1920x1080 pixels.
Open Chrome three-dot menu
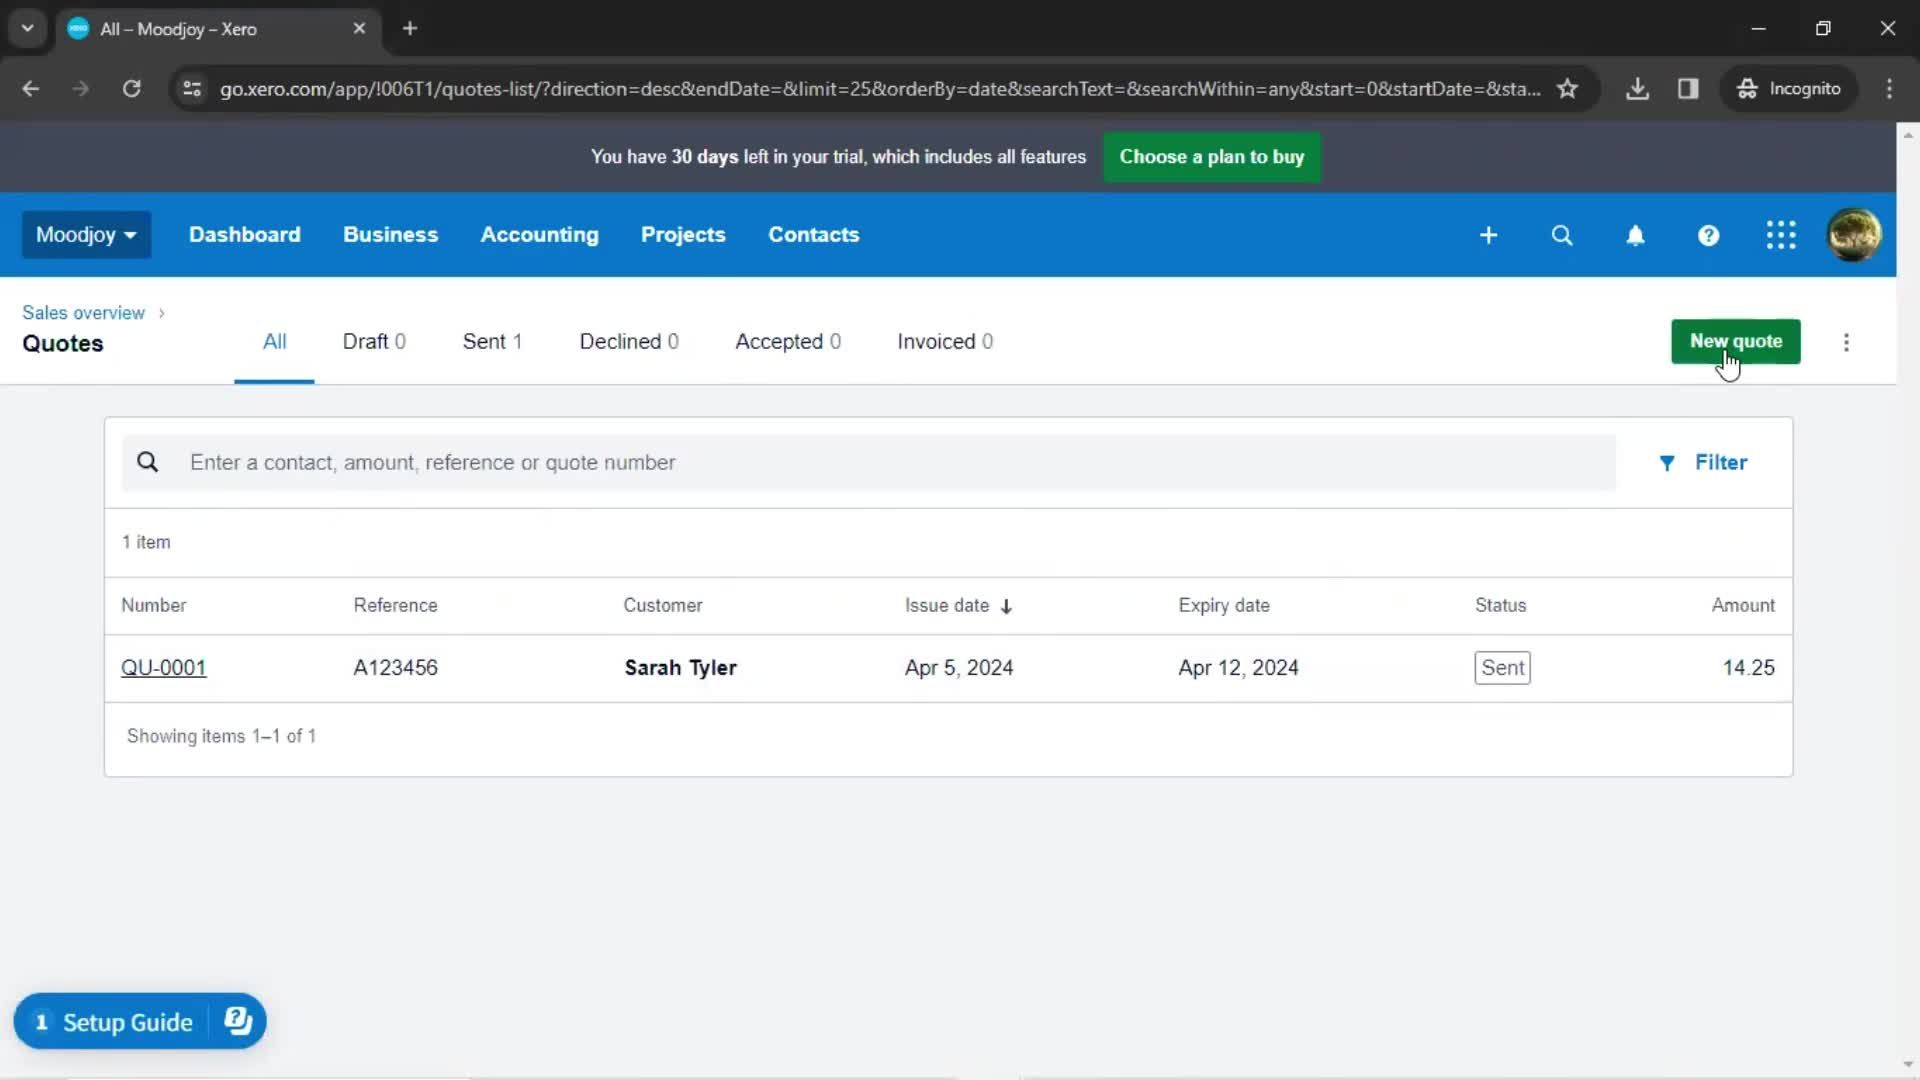point(1889,88)
